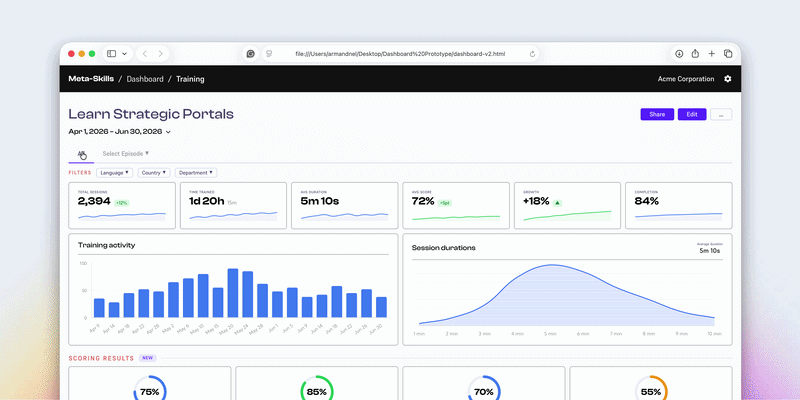Open the Language filter dropdown
The height and width of the screenshot is (400, 800).
pos(114,173)
